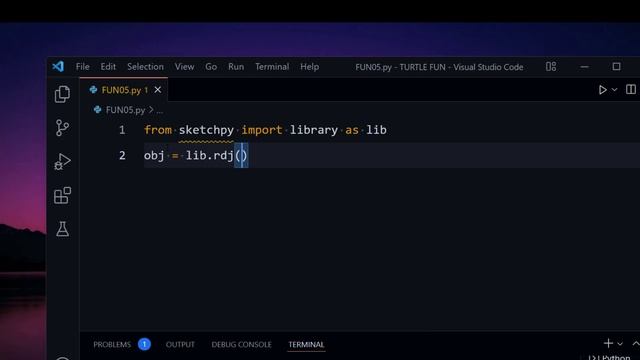Viewport: 640px width, 360px height.
Task: Switch to the DEBUG CONSOLE tab
Action: pyautogui.click(x=241, y=344)
